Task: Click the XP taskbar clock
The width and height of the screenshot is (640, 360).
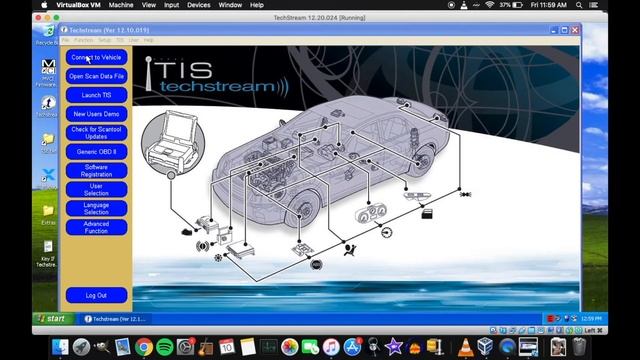Action: [591, 319]
